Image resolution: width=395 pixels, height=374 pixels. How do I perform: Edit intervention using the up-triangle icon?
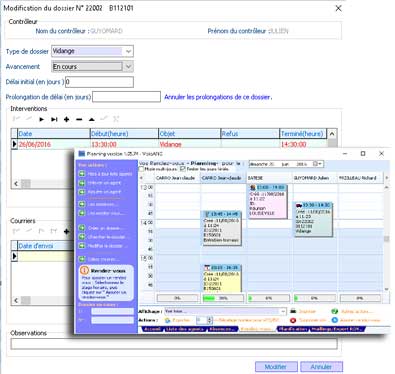coord(92,119)
